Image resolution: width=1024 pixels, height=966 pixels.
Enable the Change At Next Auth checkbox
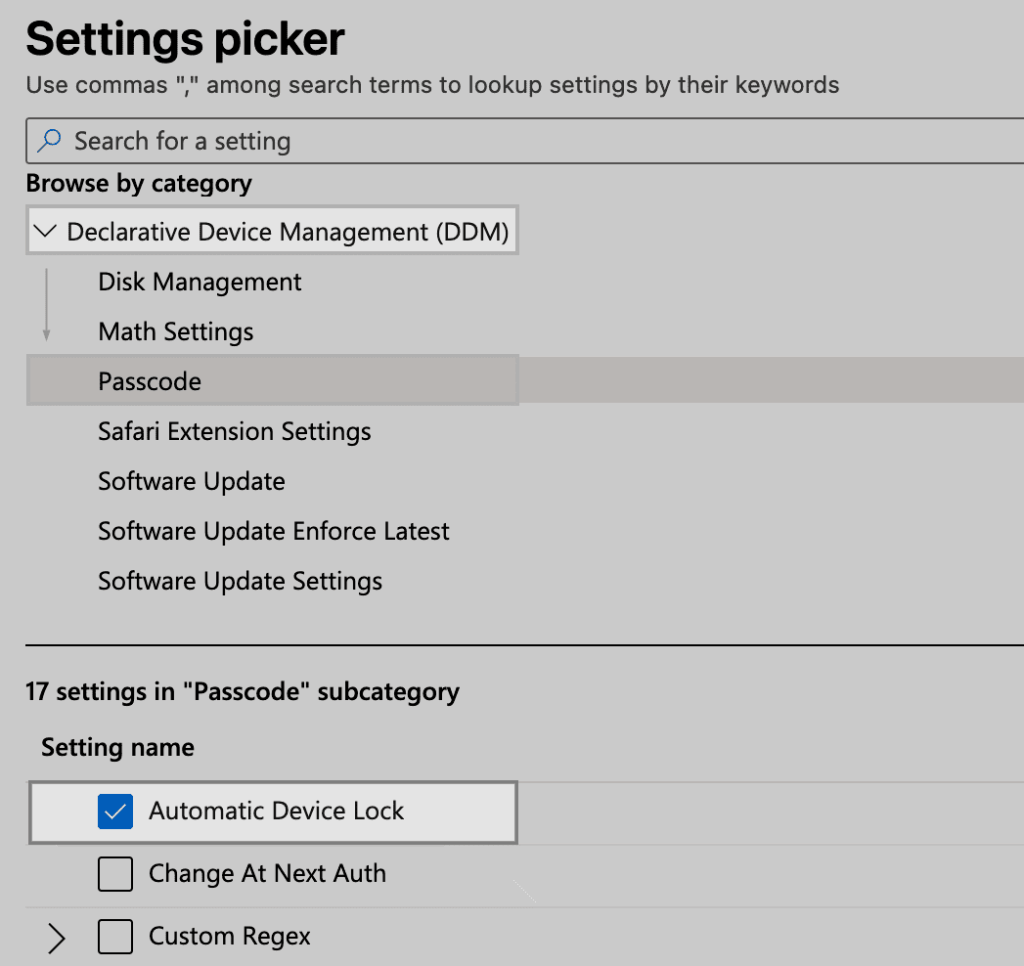click(115, 875)
